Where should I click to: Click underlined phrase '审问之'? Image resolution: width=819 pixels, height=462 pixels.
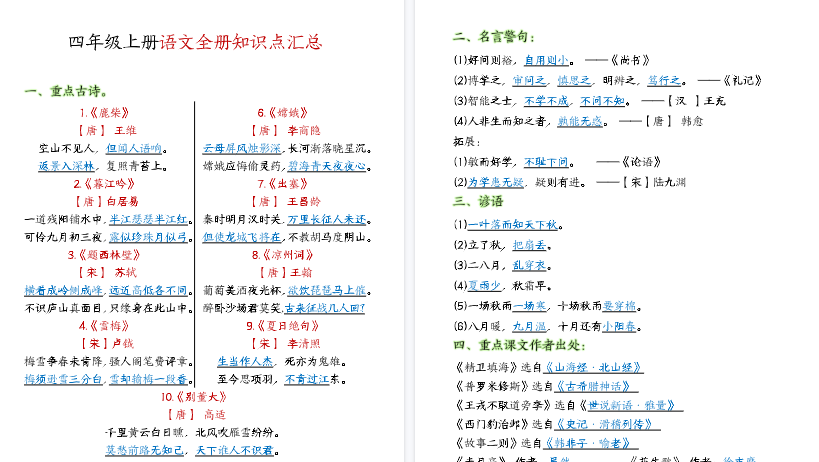[529, 80]
